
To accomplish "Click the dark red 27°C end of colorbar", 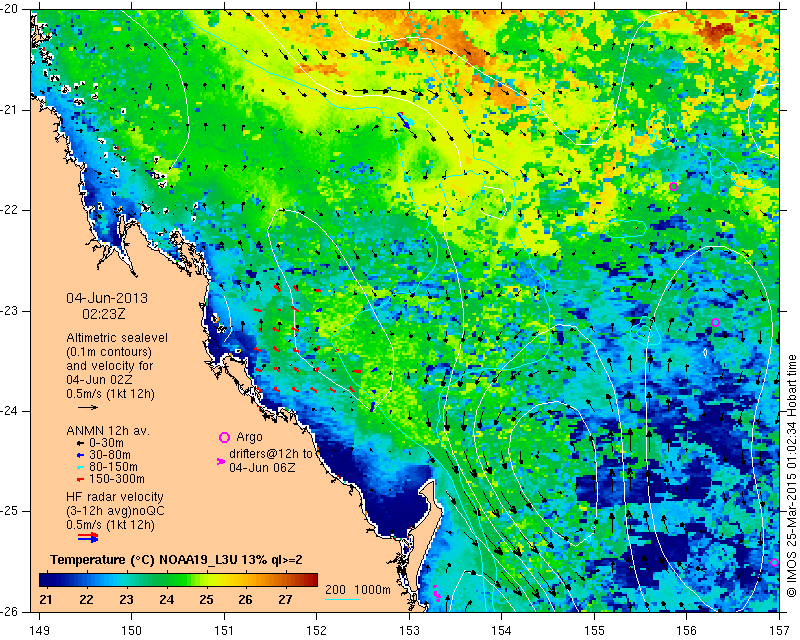I will (x=311, y=580).
